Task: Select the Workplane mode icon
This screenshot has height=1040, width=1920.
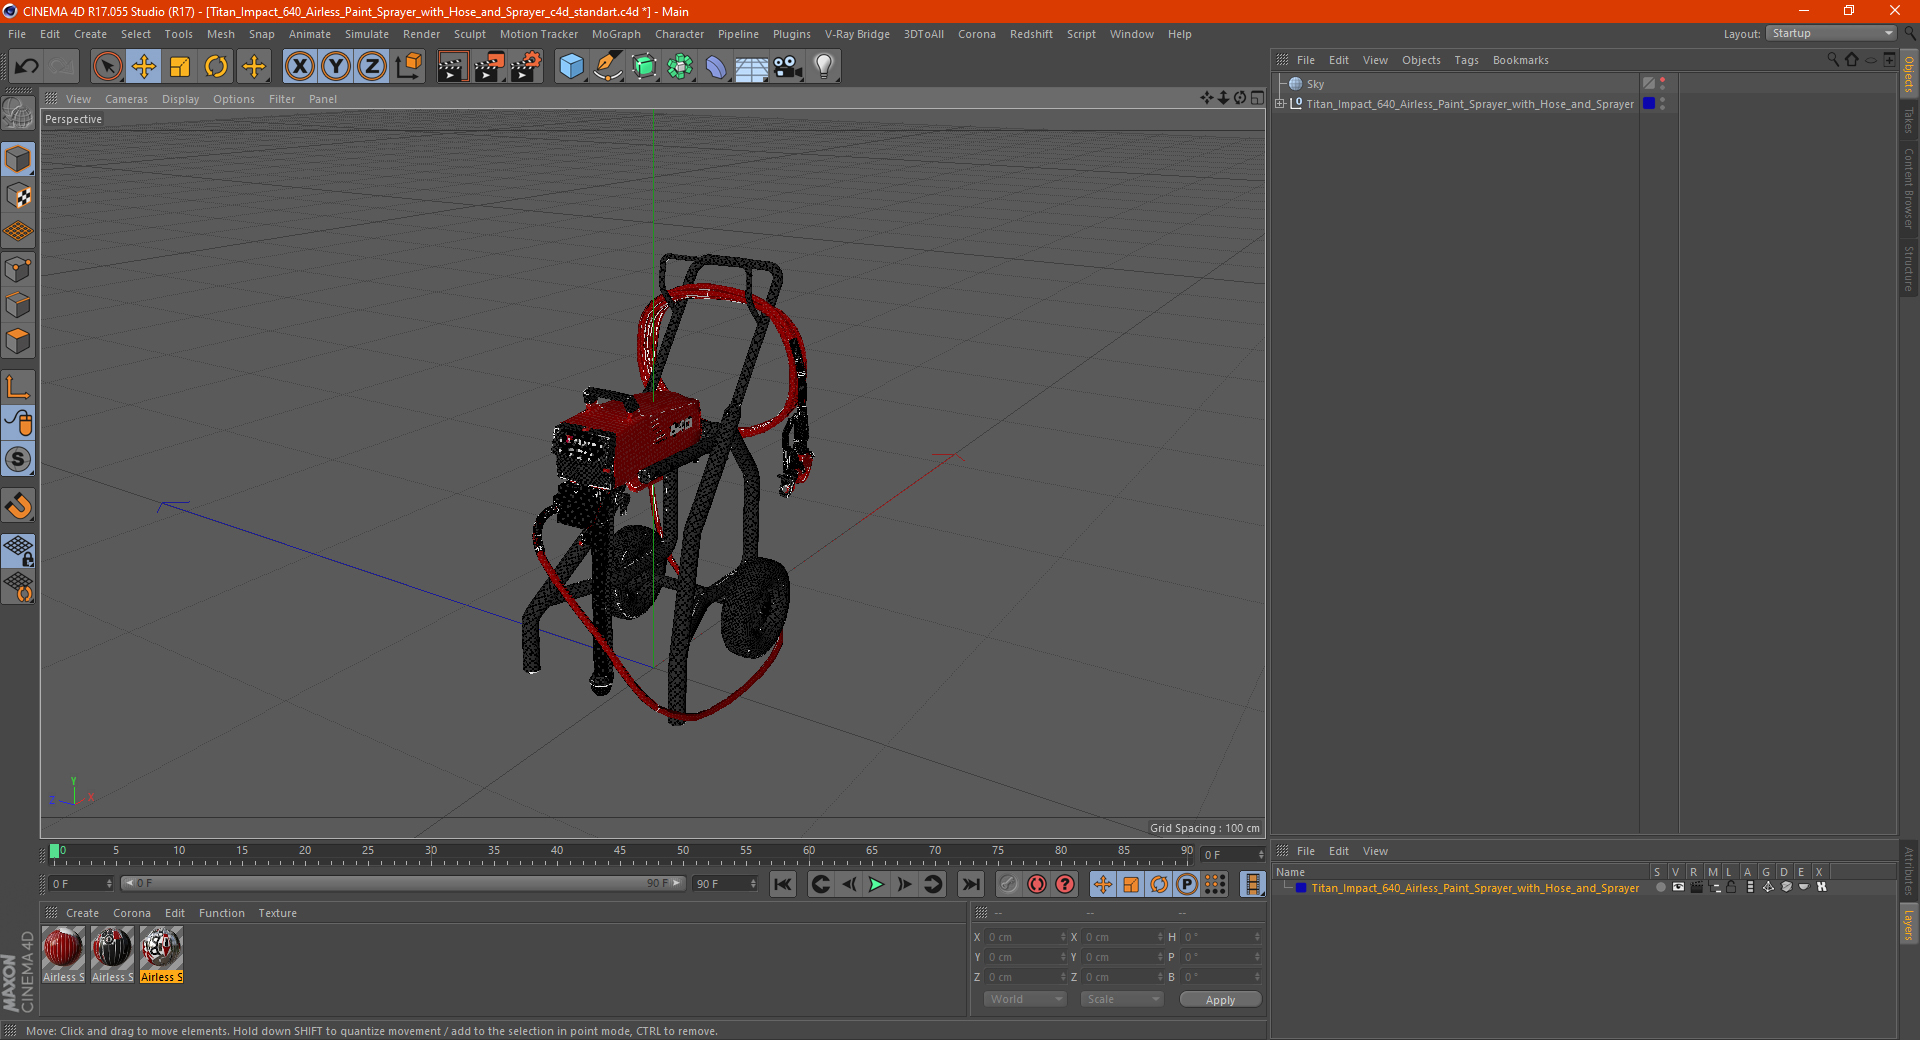Action: 18,232
